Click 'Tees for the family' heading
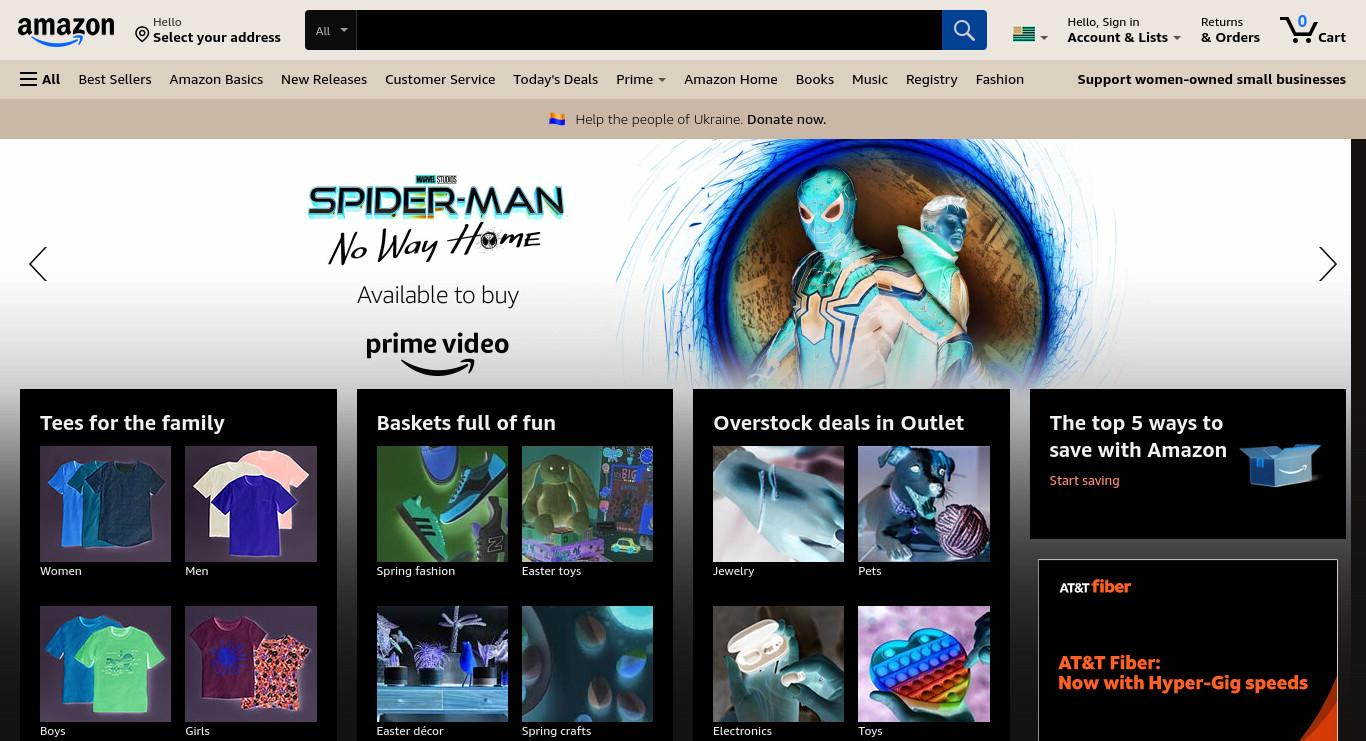 pyautogui.click(x=132, y=423)
